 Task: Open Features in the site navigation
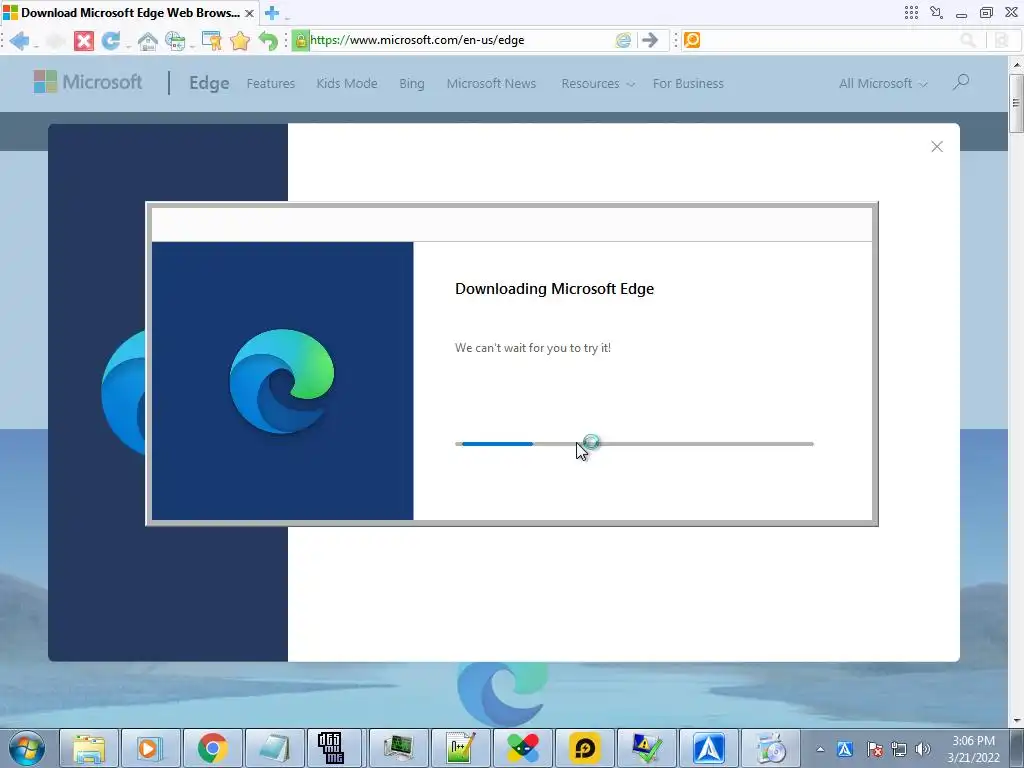point(270,84)
